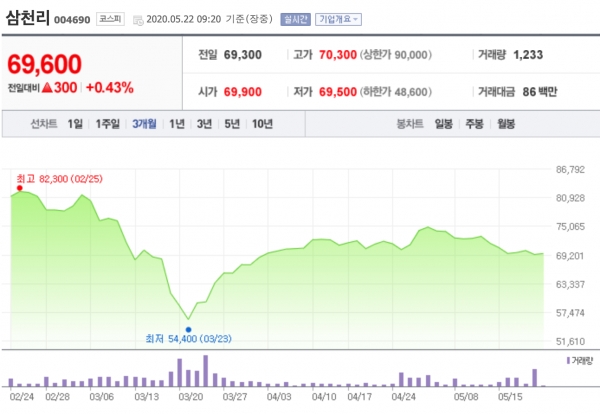The image size is (600, 414).
Task: Click the red up-triangle change icon
Action: tap(47, 88)
